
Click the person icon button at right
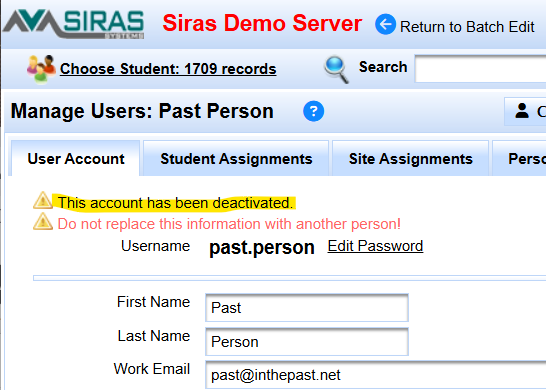(x=525, y=111)
